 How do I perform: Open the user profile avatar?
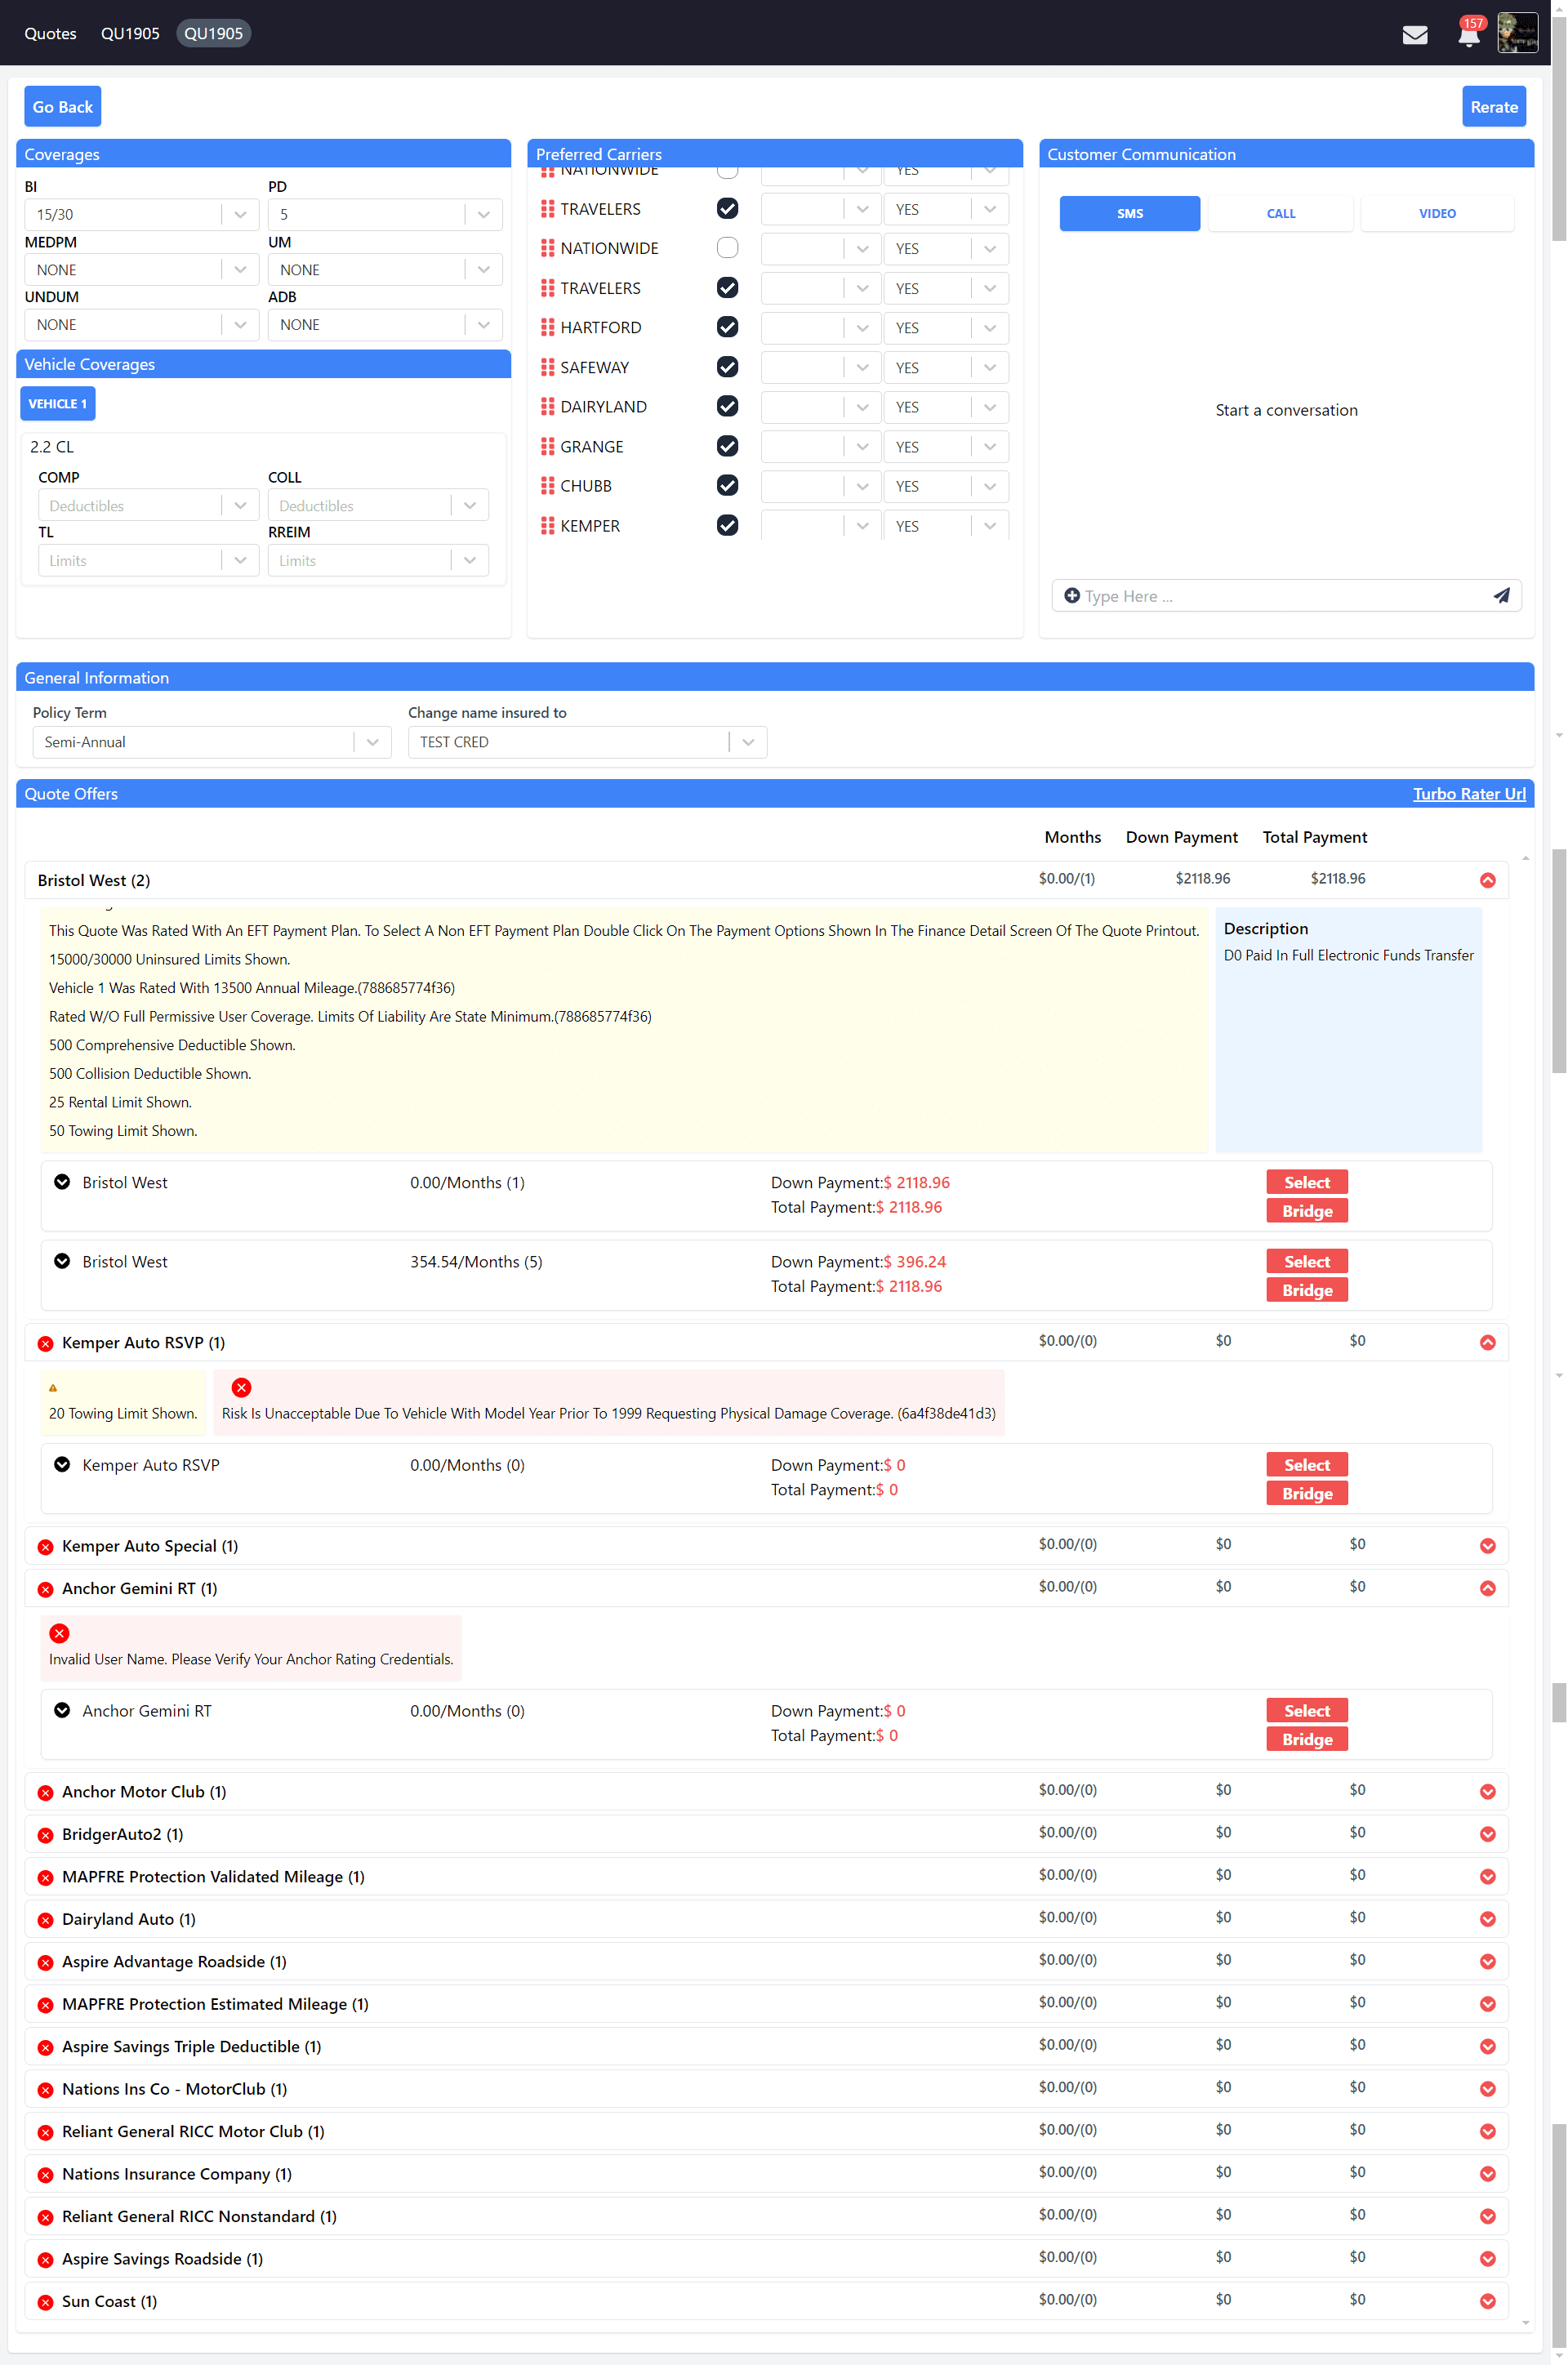(1517, 33)
